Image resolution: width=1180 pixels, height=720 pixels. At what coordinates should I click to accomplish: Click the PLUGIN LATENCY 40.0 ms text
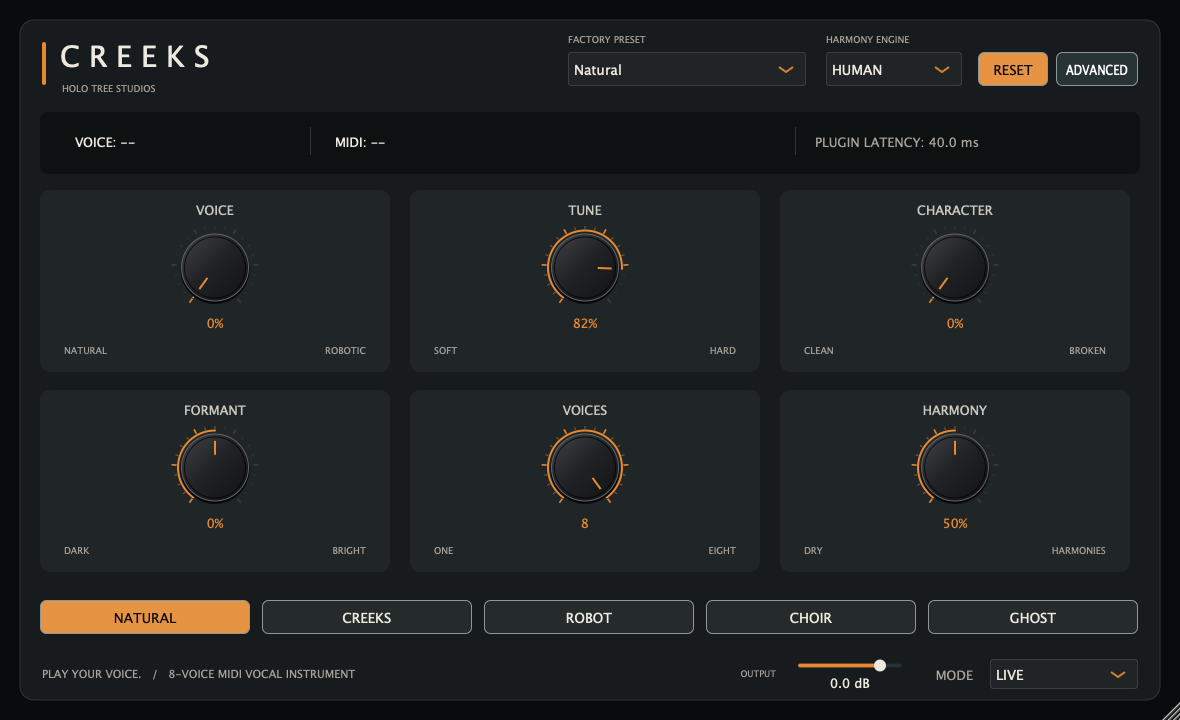pyautogui.click(x=896, y=142)
